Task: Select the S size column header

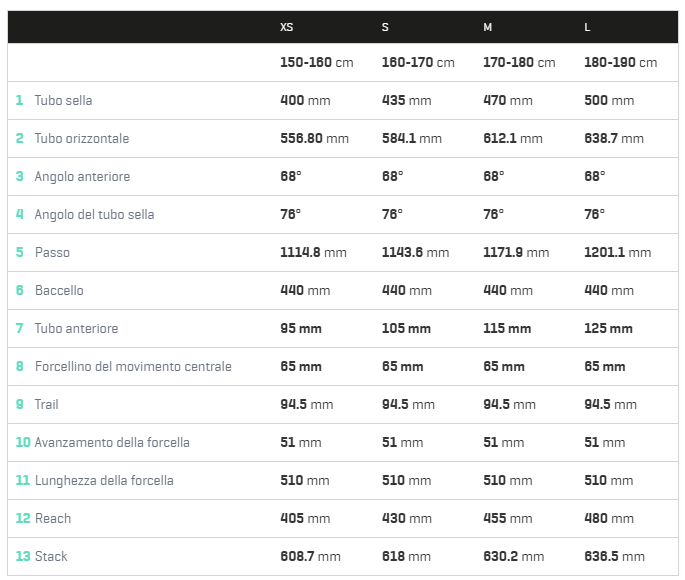Action: [385, 27]
